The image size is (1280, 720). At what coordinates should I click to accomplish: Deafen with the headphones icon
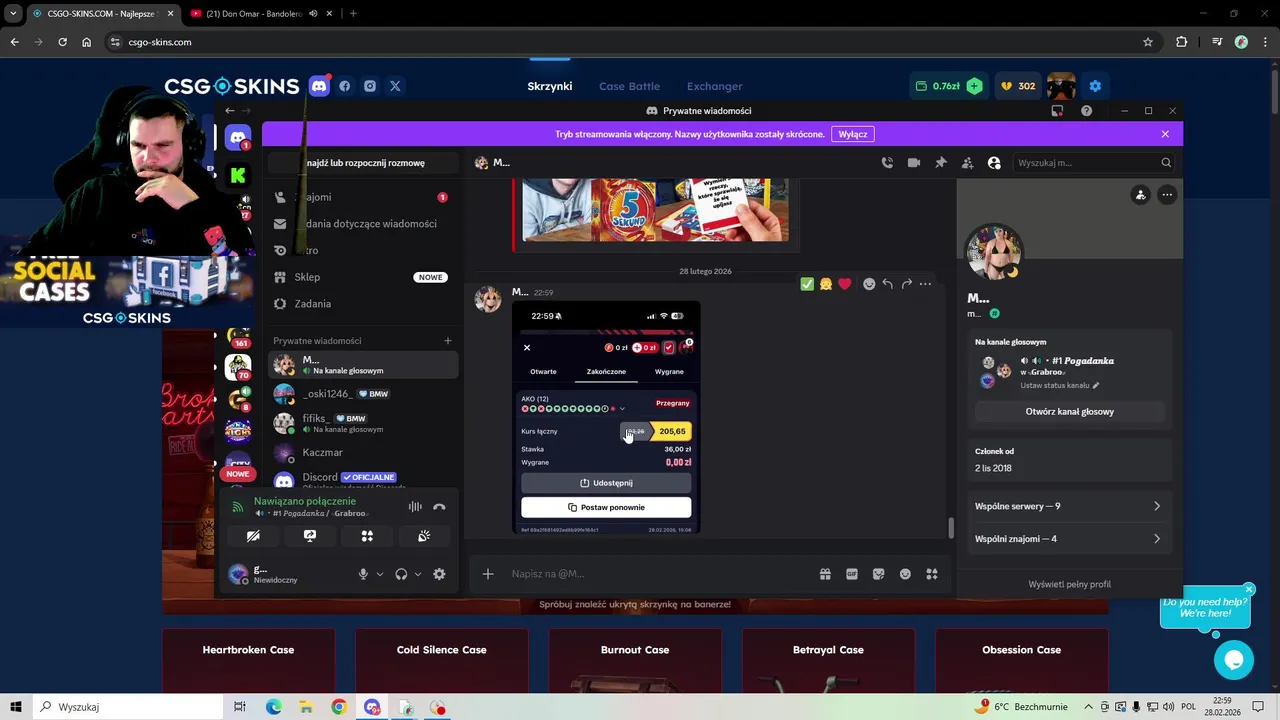[x=401, y=574]
